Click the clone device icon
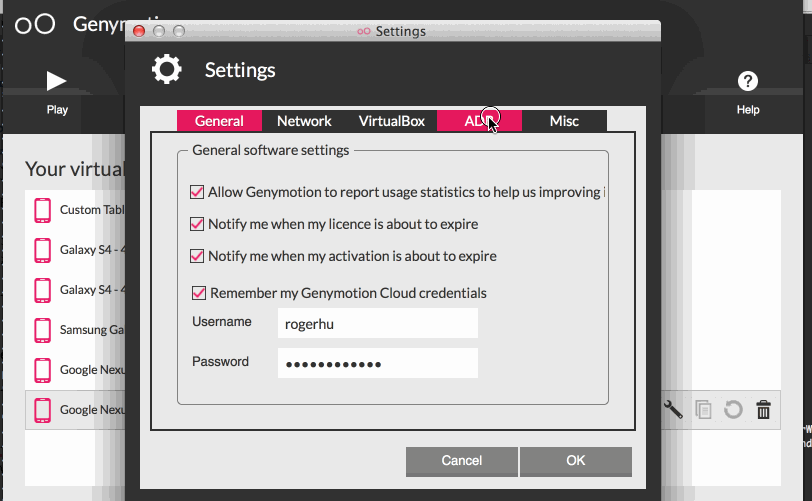Image resolution: width=812 pixels, height=501 pixels. [x=703, y=409]
